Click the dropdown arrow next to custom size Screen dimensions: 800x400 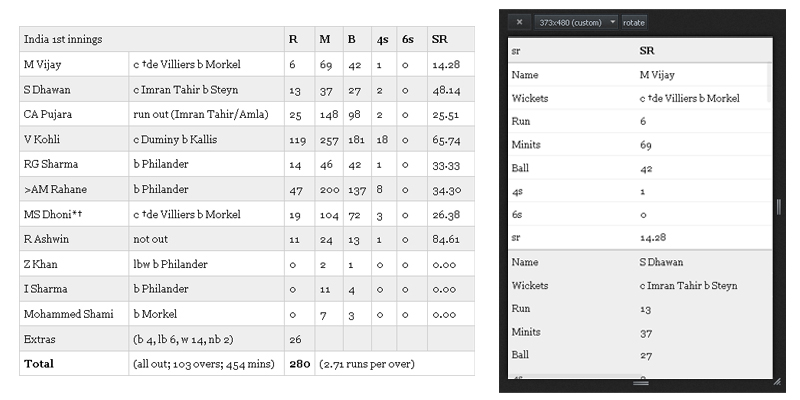pos(612,22)
